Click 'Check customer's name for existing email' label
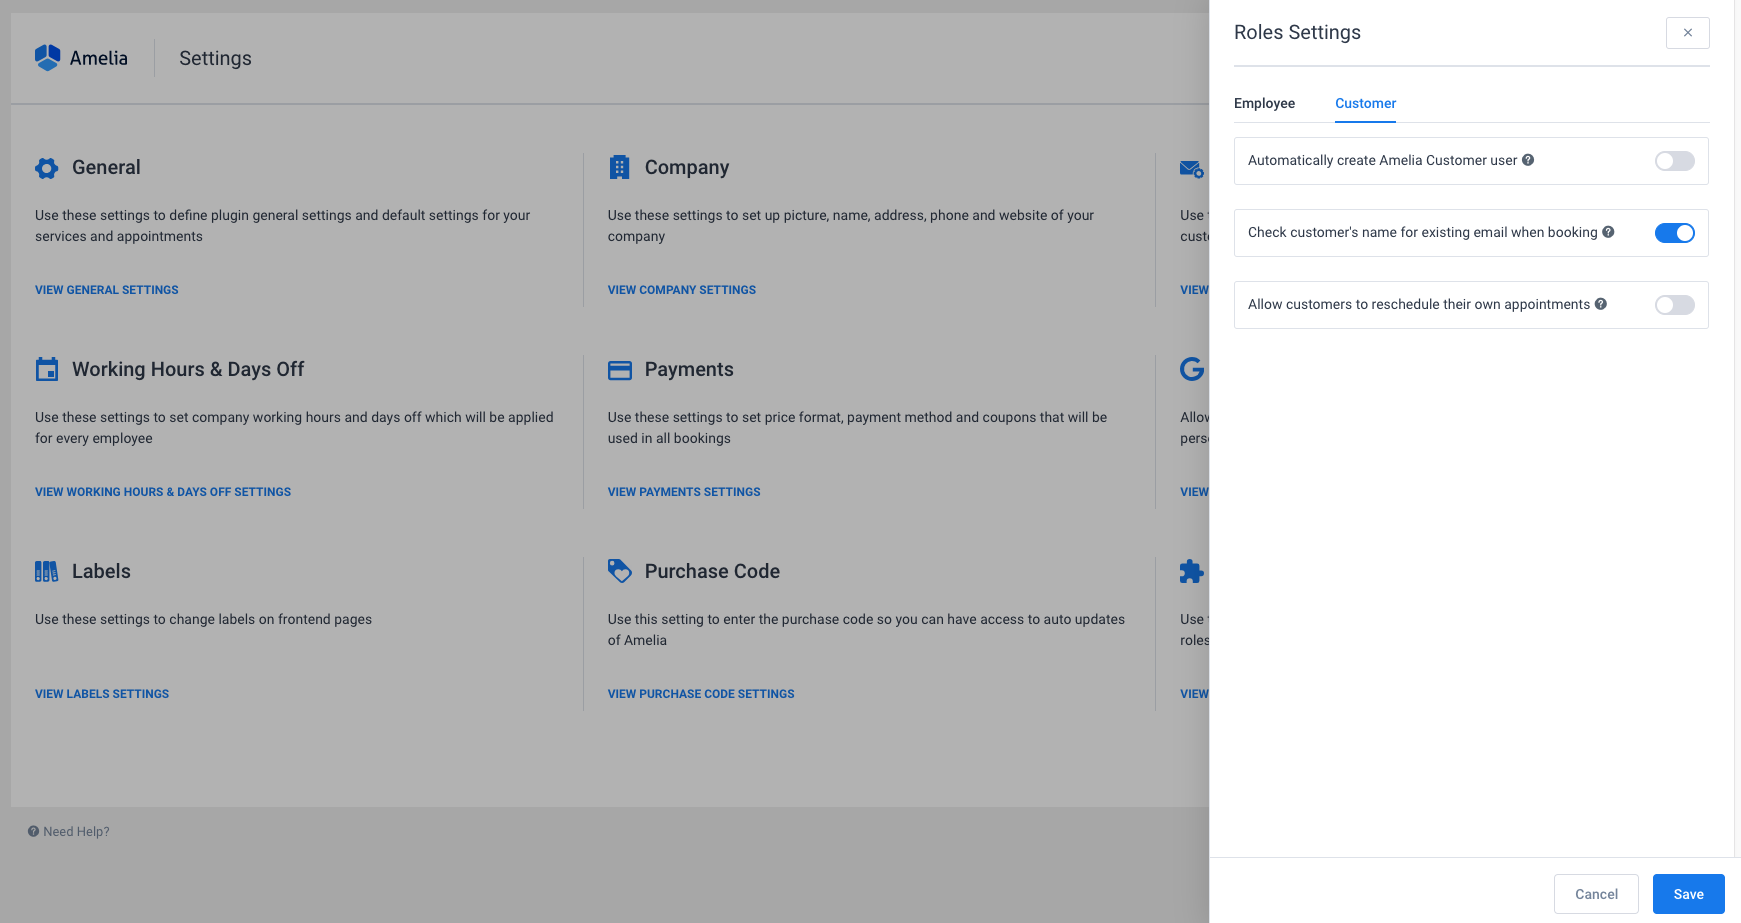 click(x=1423, y=232)
